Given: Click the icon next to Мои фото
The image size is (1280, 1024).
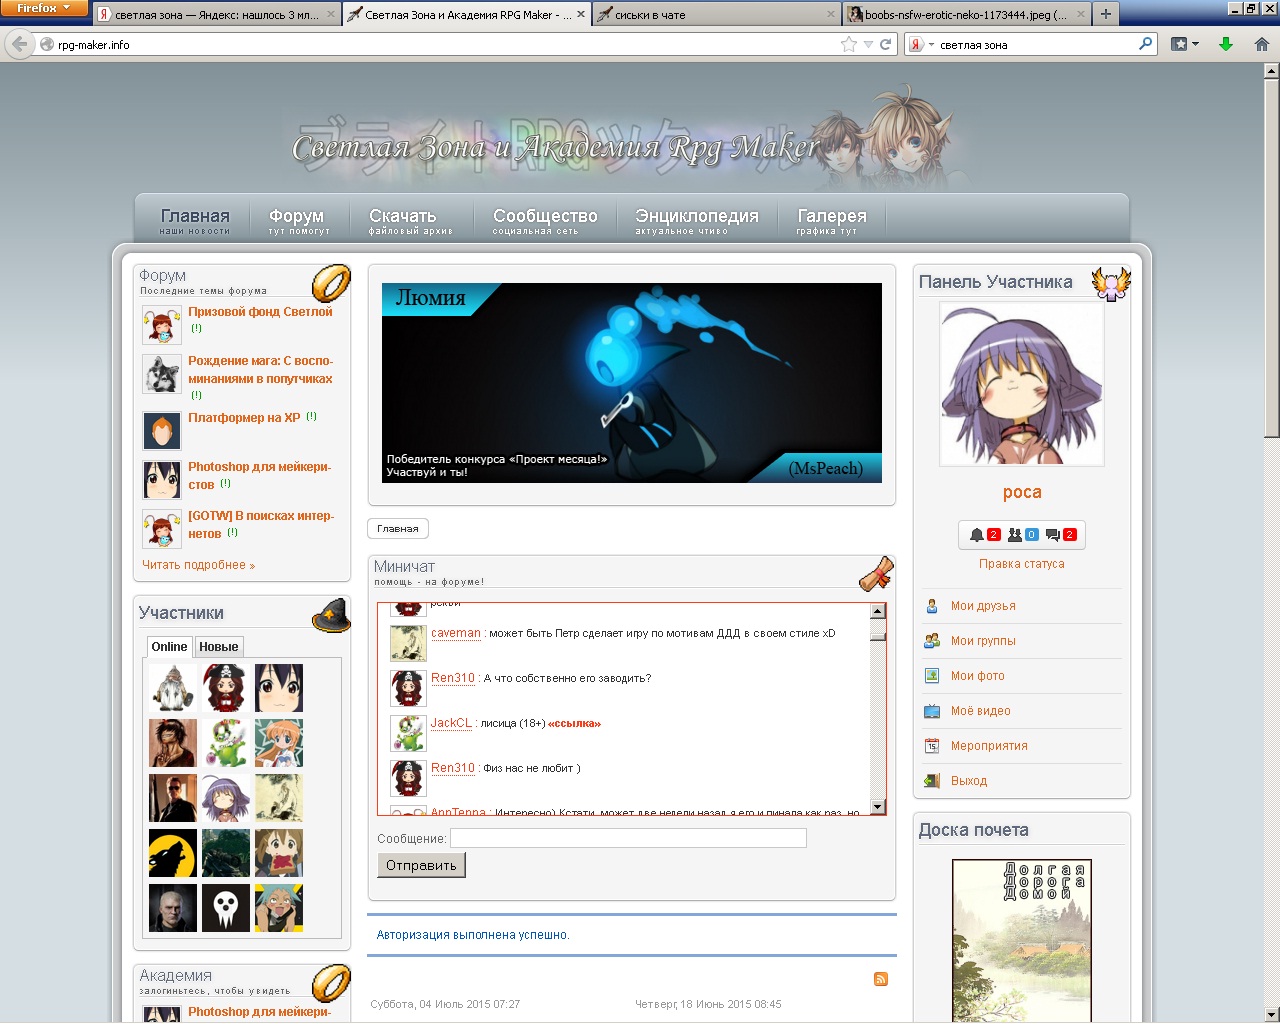Looking at the screenshot, I should tap(932, 676).
